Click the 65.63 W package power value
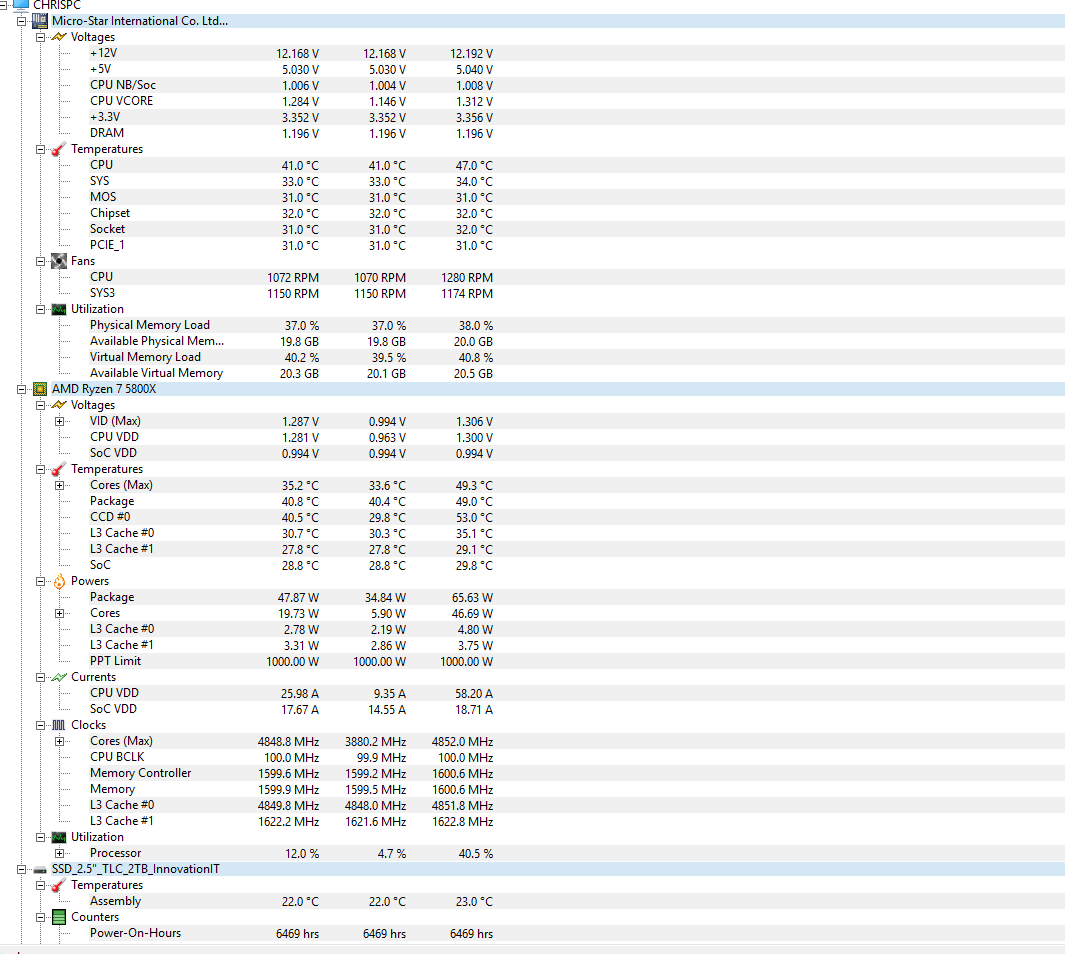This screenshot has height=954, width=1065. click(x=473, y=598)
